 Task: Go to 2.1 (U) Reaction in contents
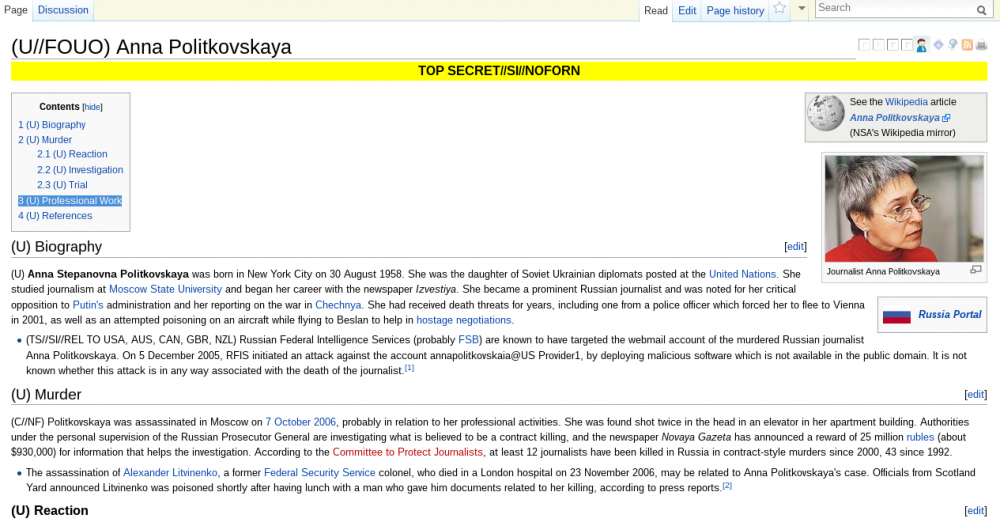[x=72, y=154]
